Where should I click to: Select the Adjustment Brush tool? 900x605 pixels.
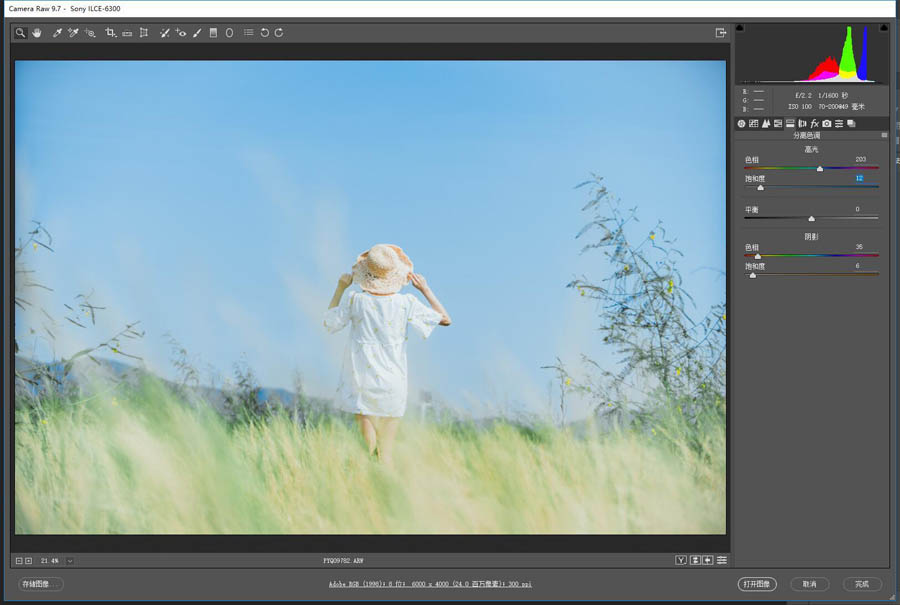(197, 33)
